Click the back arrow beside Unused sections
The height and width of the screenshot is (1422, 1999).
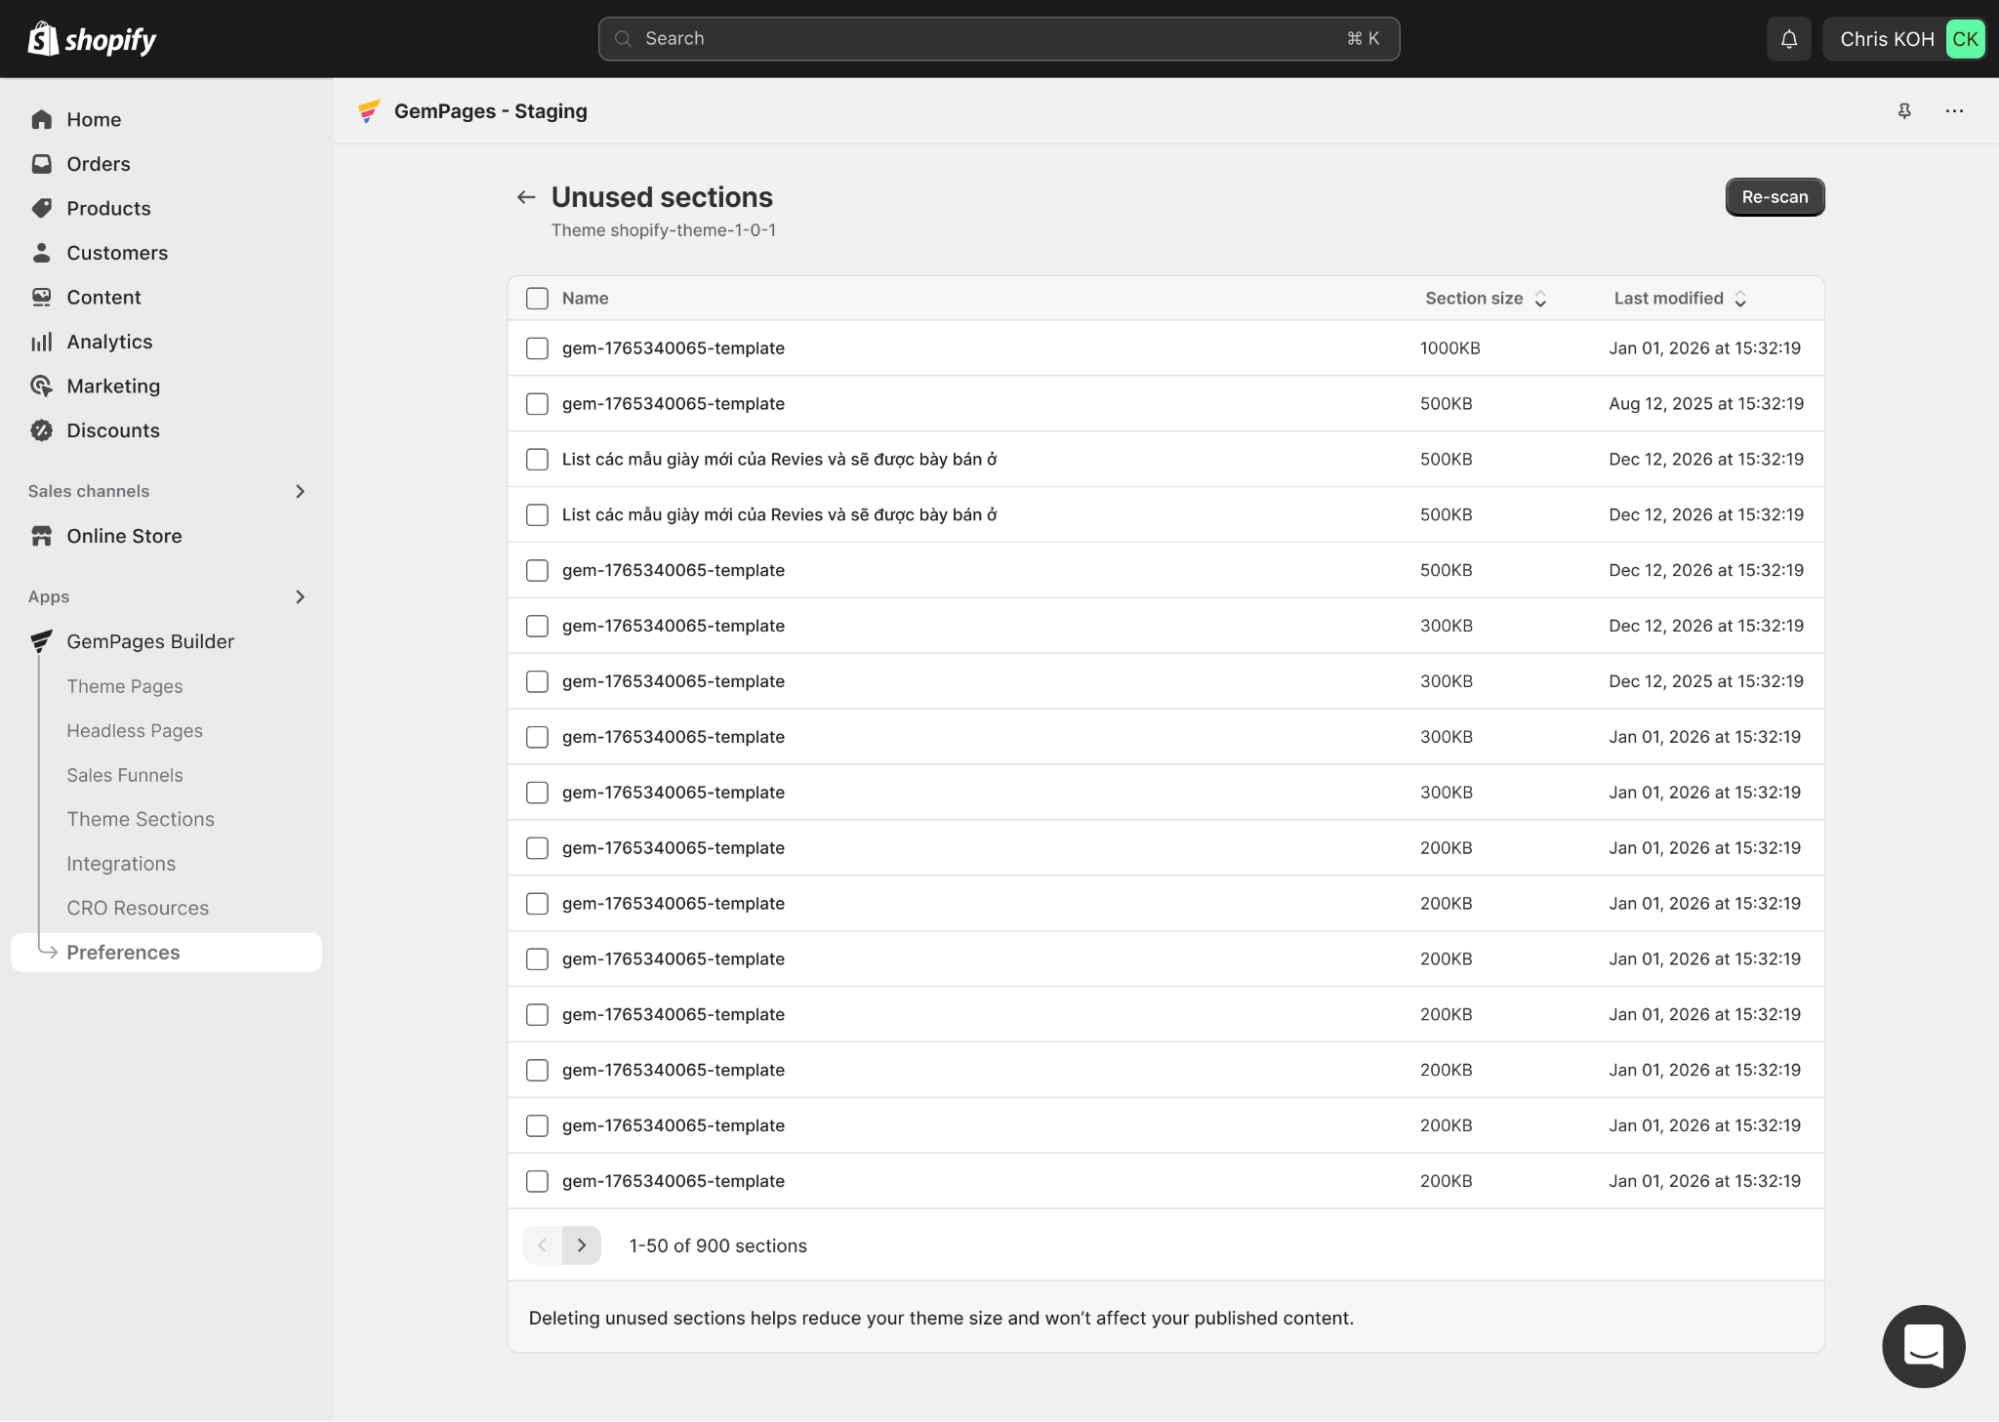tap(526, 197)
